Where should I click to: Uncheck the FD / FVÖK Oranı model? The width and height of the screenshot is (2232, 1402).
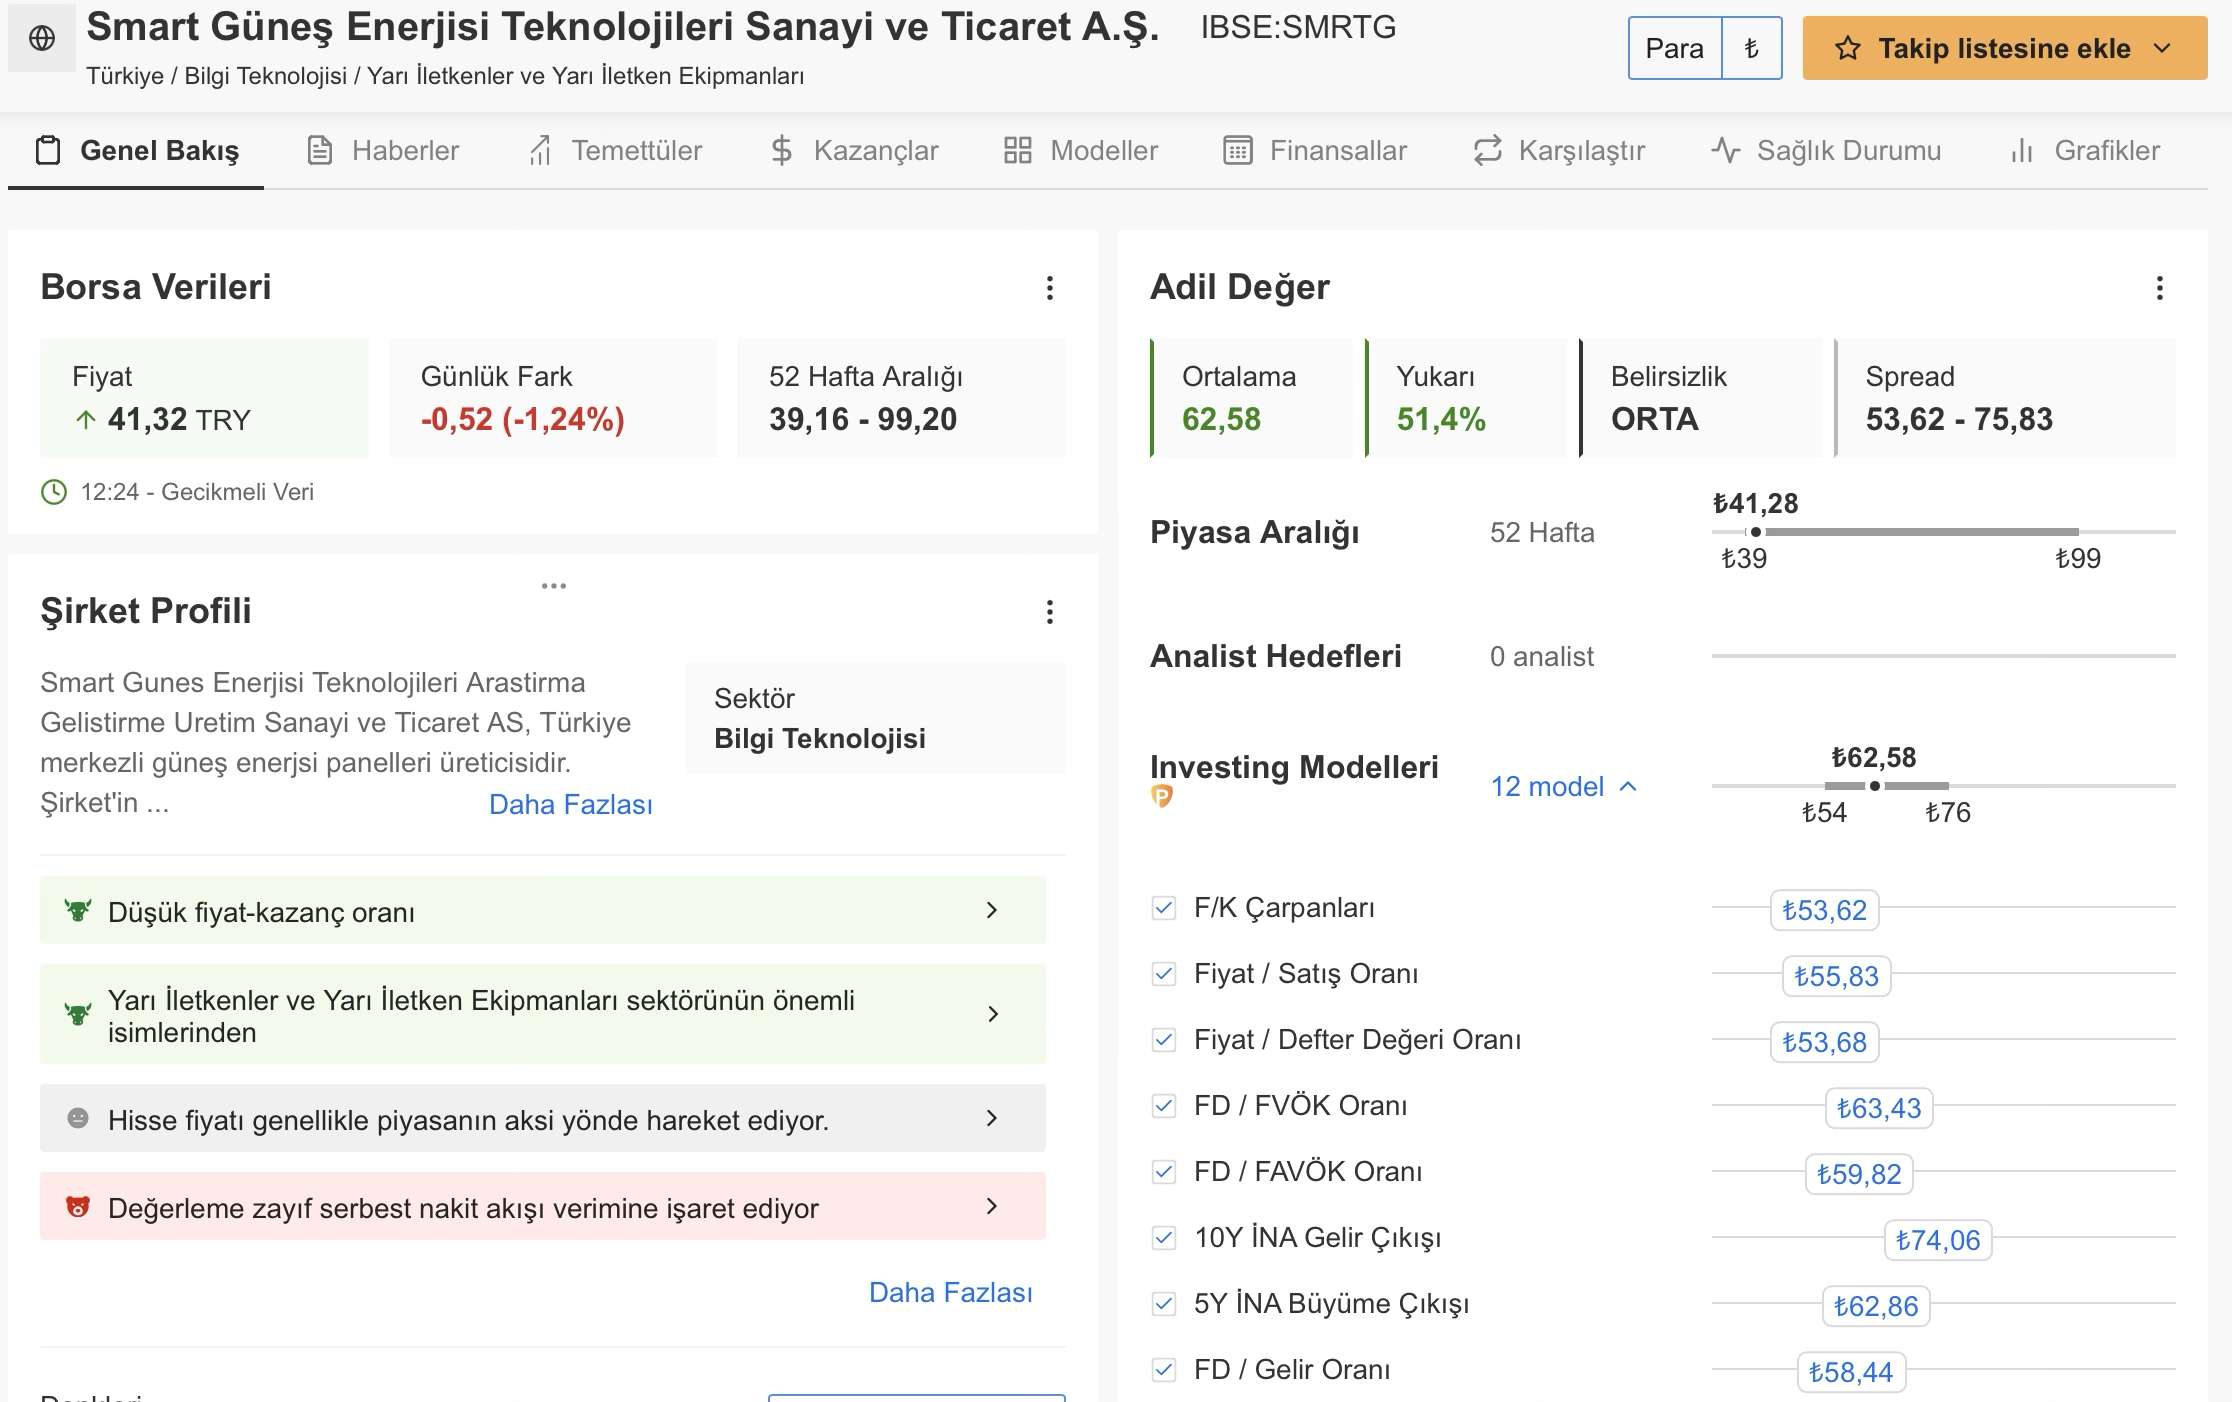tap(1163, 1106)
